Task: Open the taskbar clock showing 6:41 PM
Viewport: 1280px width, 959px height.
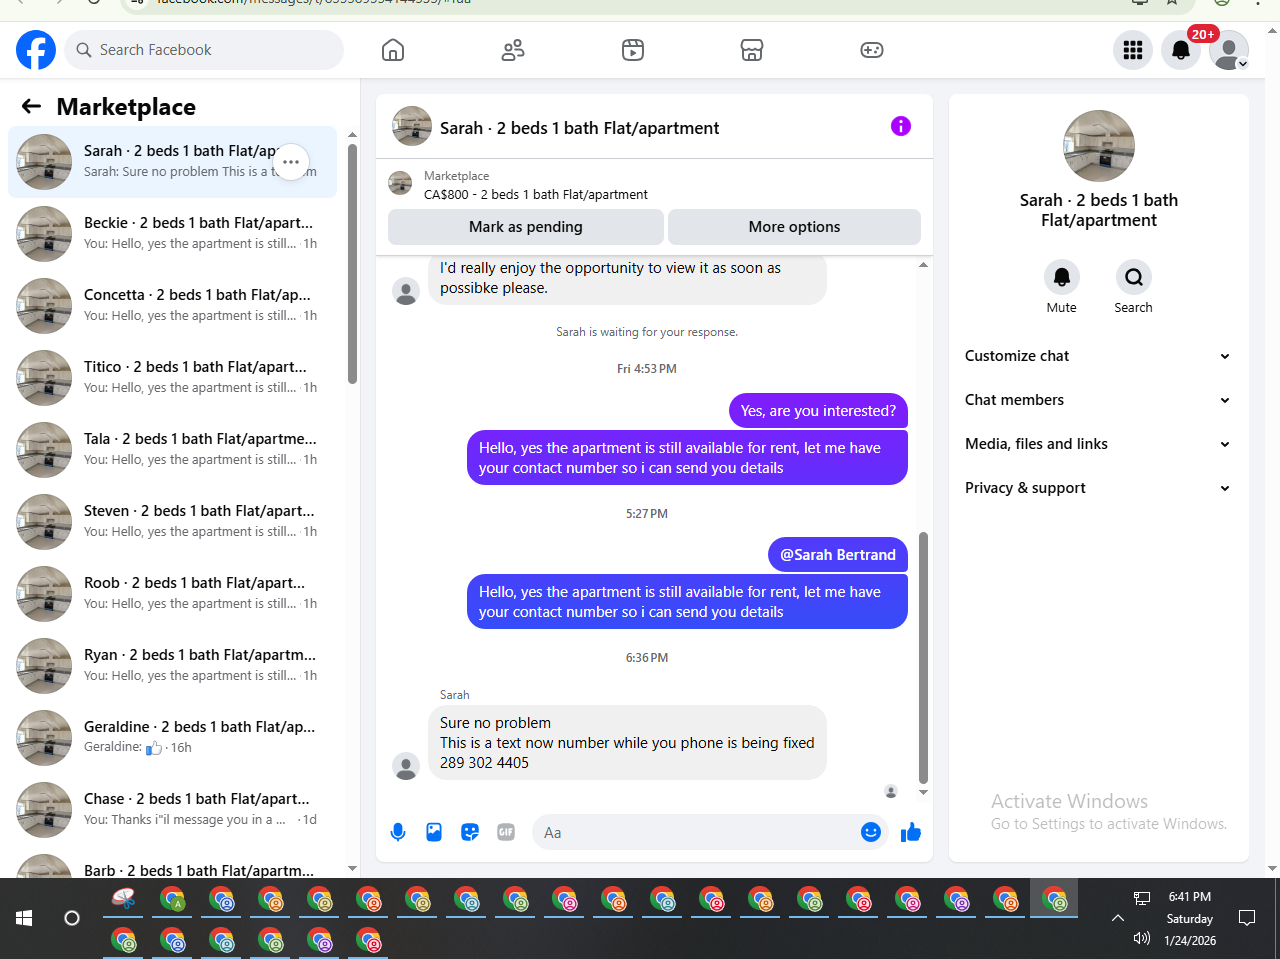Action: point(1190,897)
